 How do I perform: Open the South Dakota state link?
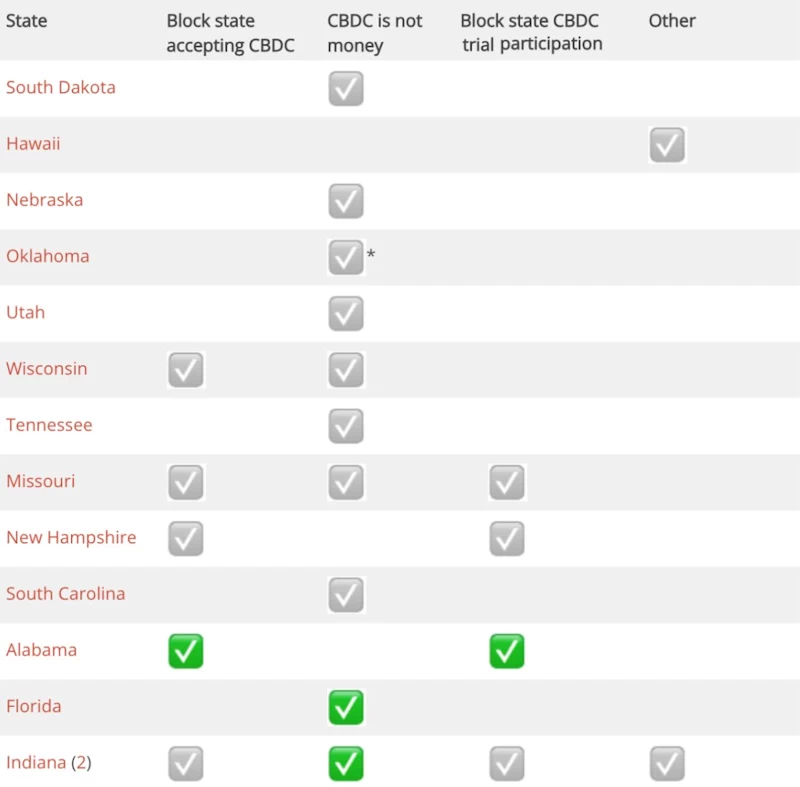(61, 87)
